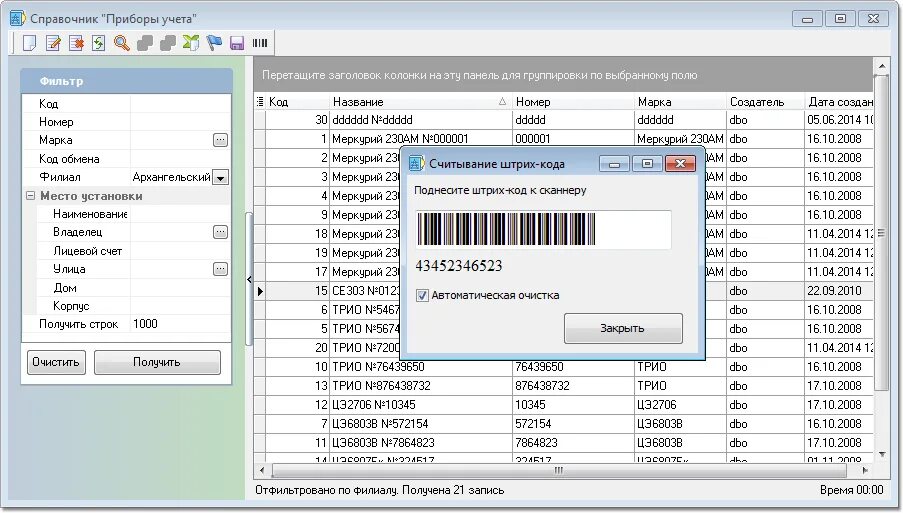Select row 'ЦЭ6803В №572154'
903x513 pixels.
point(564,424)
